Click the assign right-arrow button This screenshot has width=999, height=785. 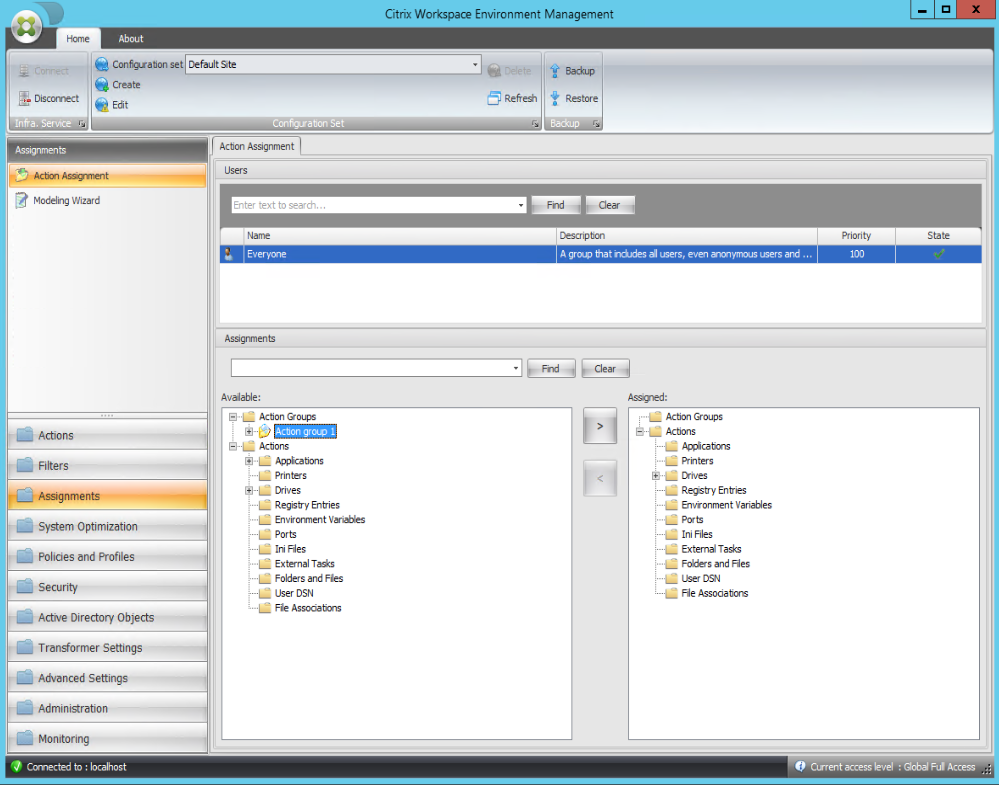[x=600, y=426]
